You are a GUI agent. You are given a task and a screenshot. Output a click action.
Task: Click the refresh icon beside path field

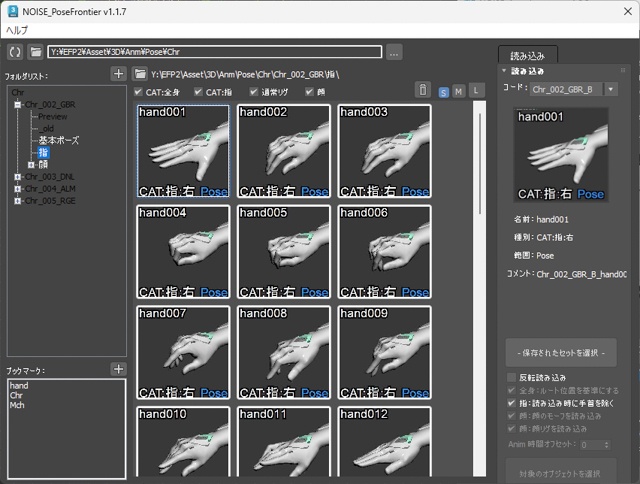tap(15, 52)
